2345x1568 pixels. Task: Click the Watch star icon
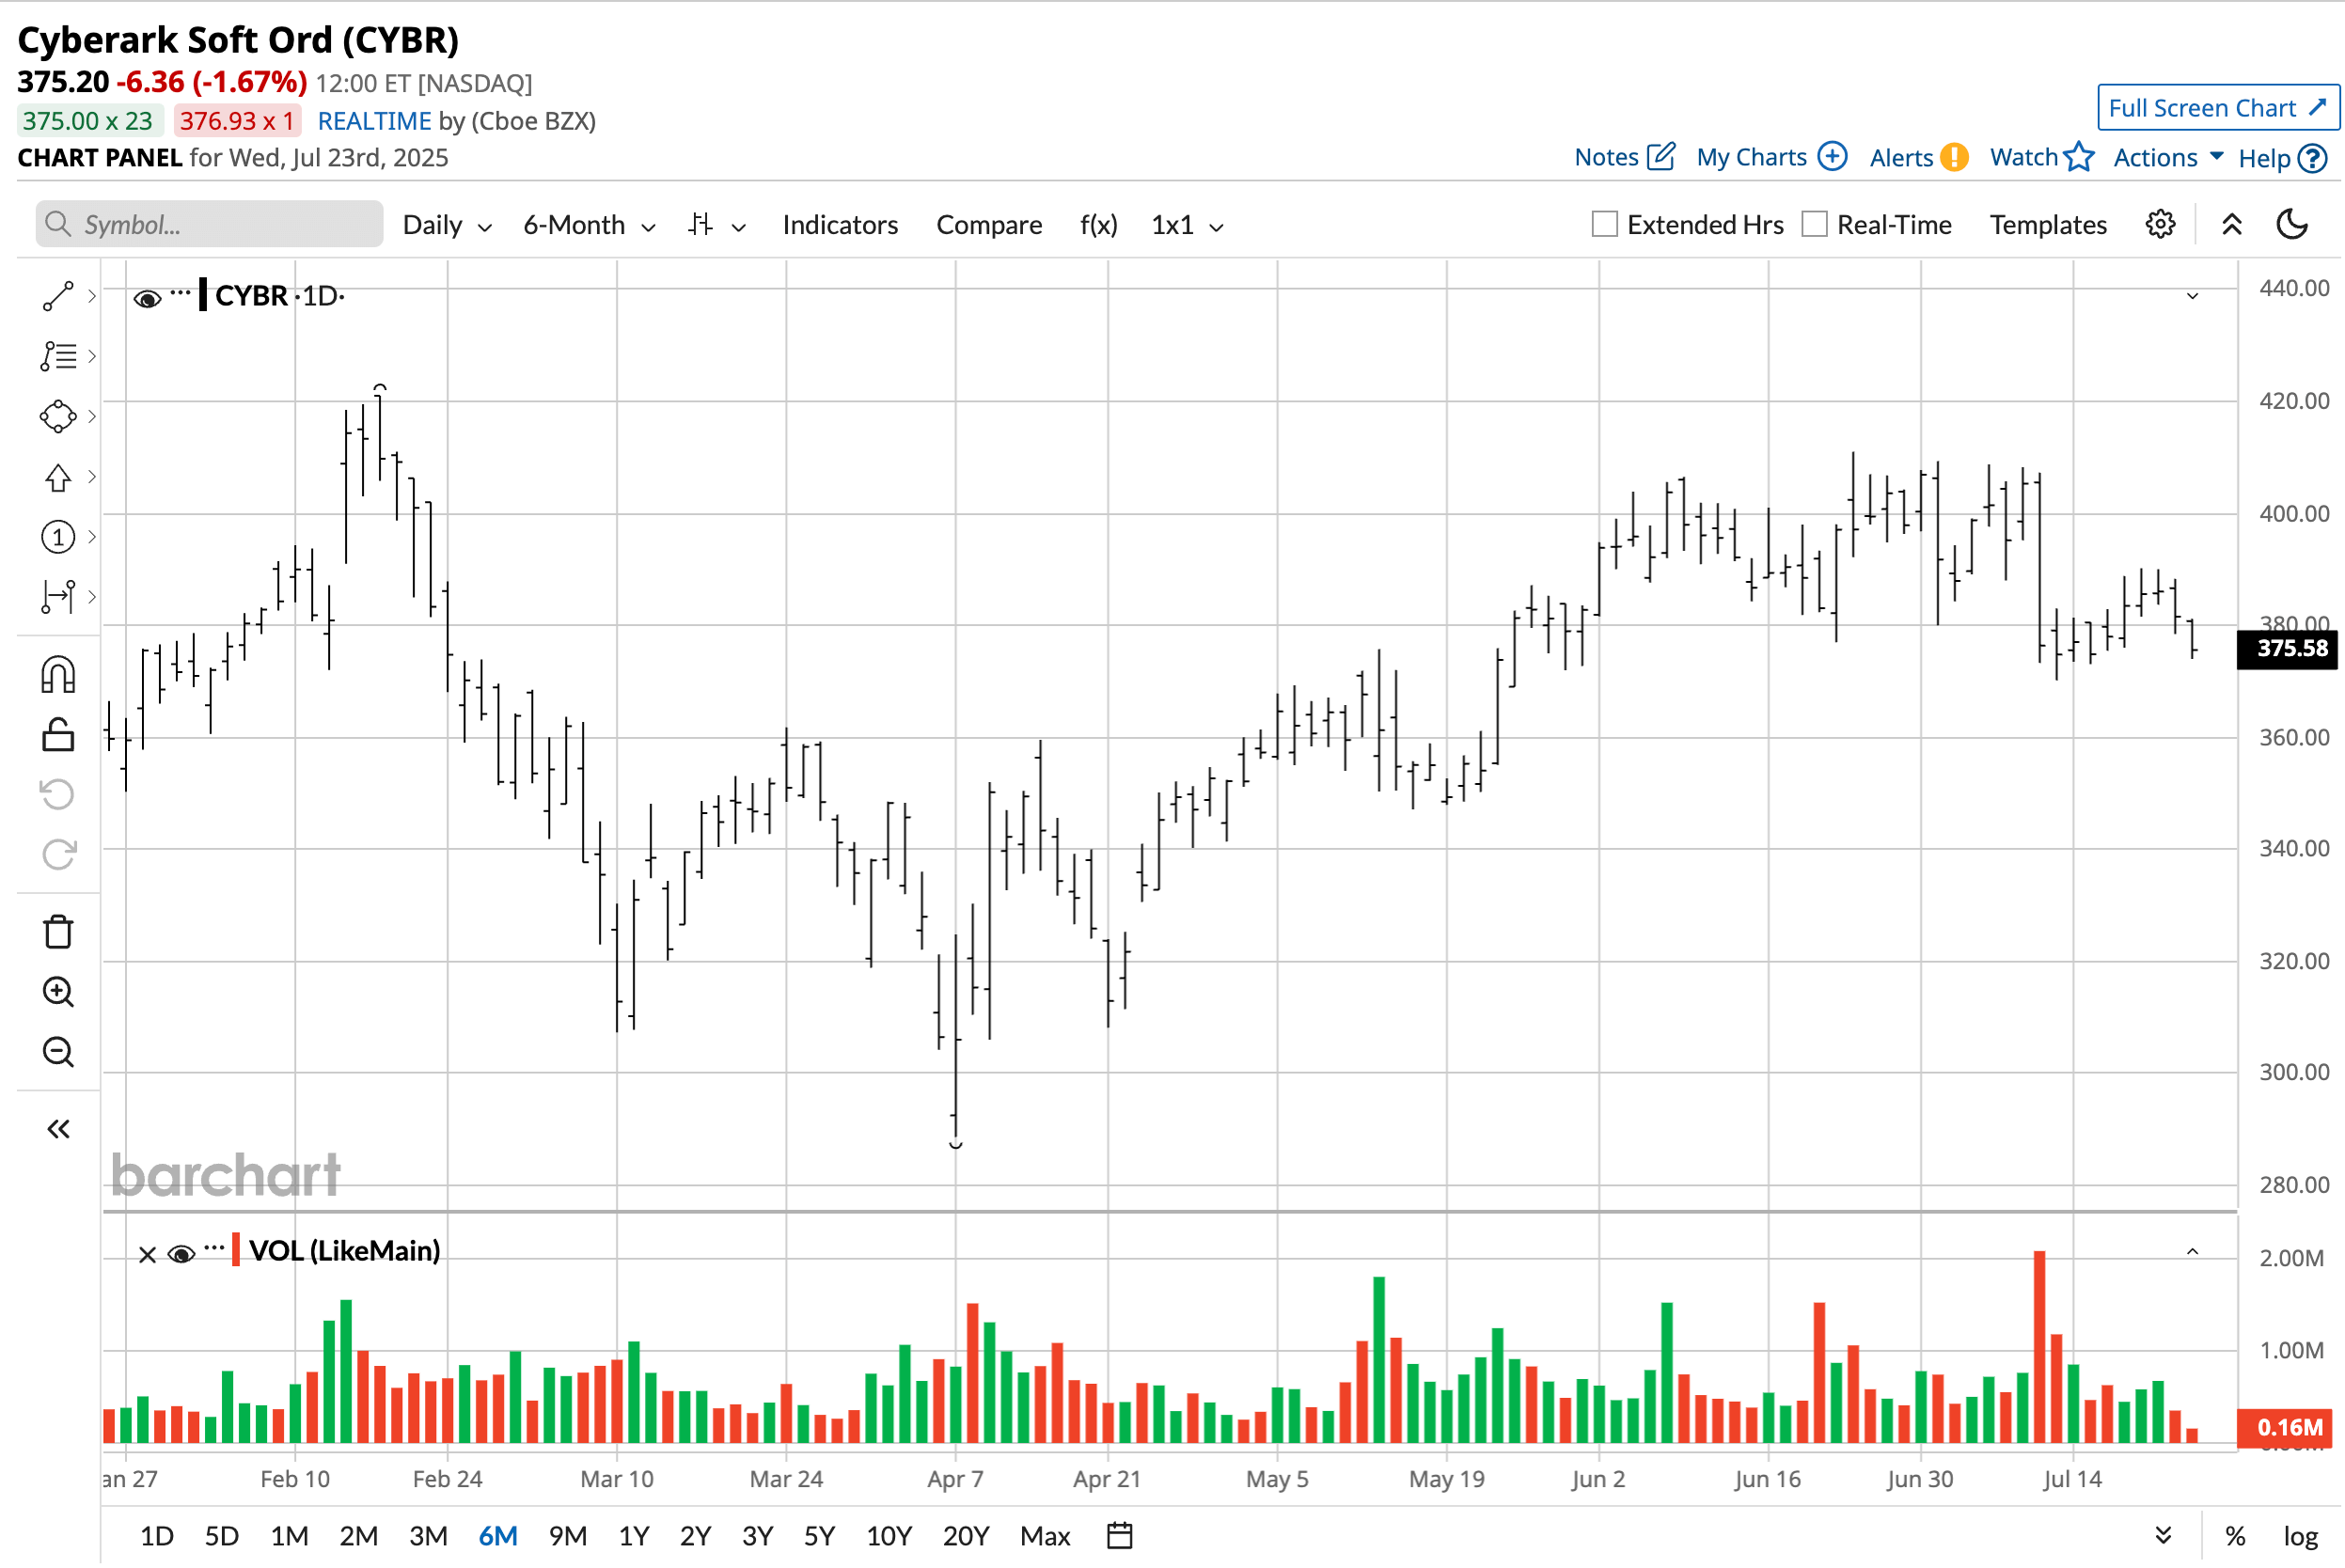[x=2078, y=157]
